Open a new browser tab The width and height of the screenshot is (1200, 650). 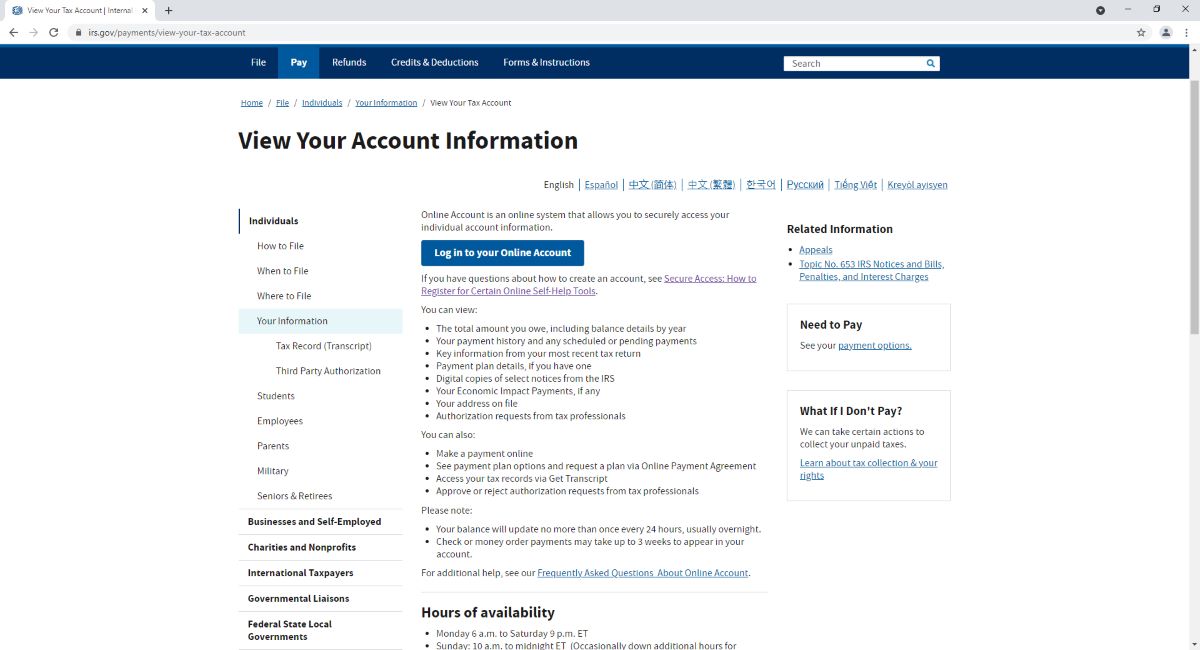(168, 10)
